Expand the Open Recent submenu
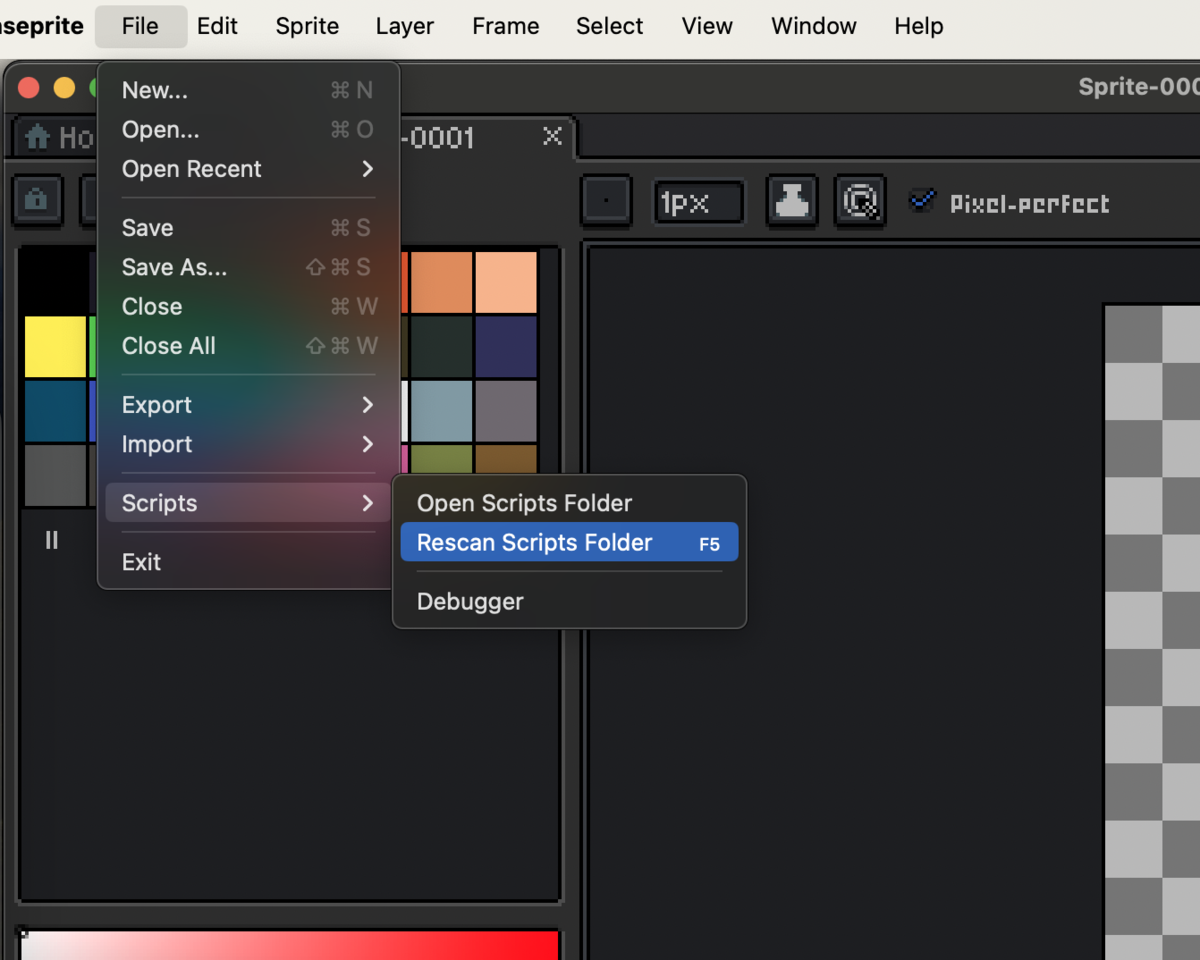Image resolution: width=1200 pixels, height=960 pixels. [x=248, y=169]
